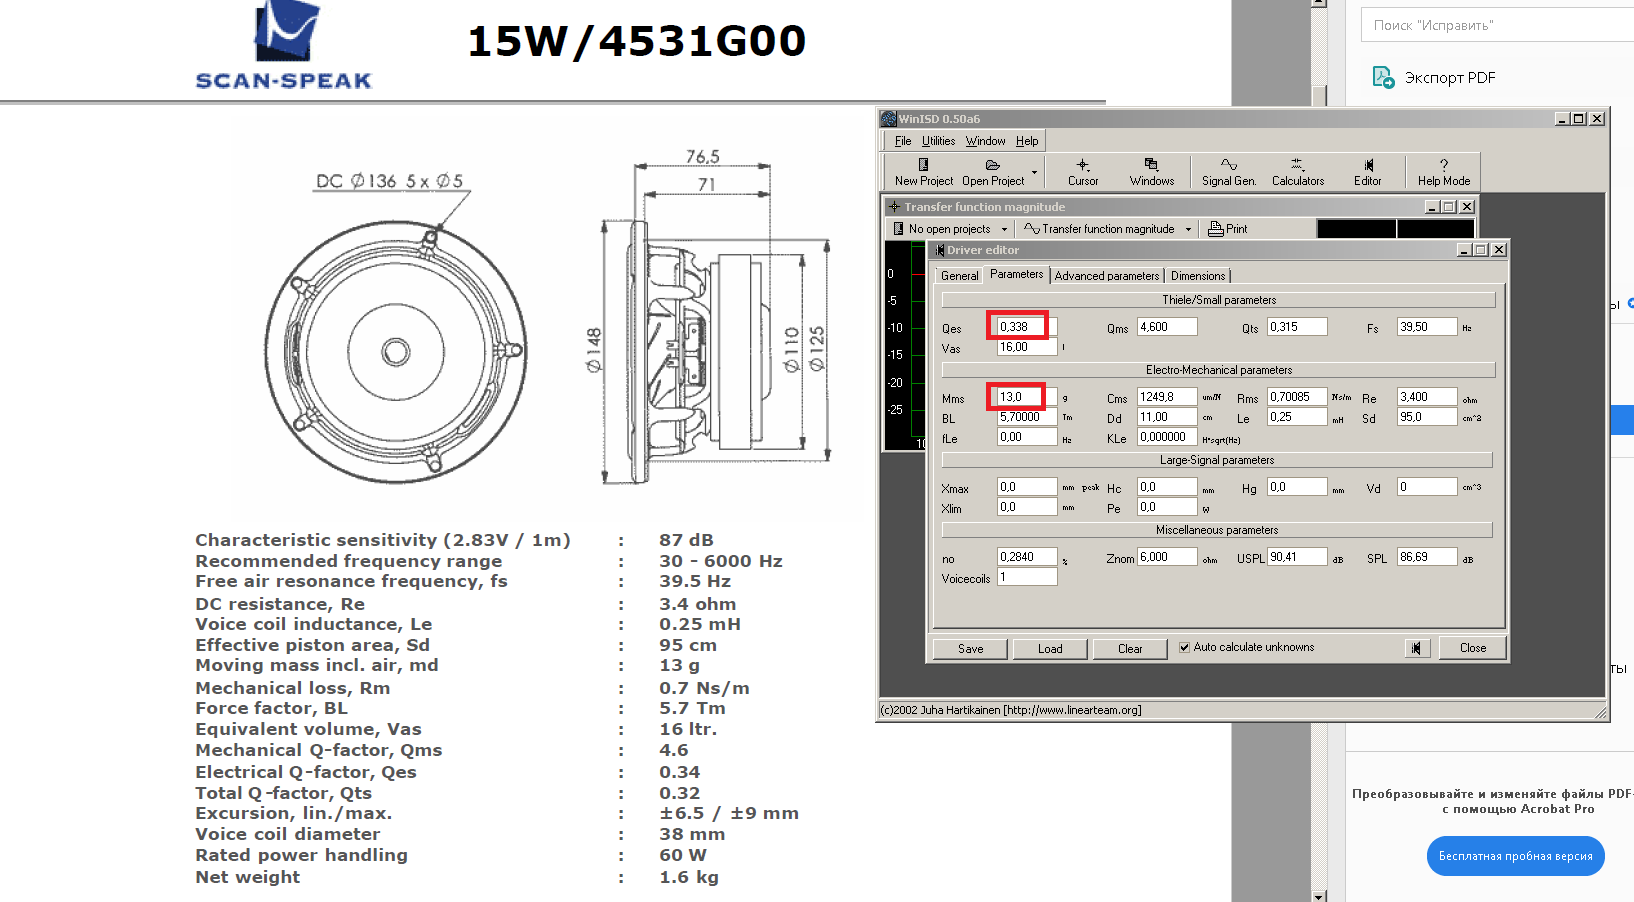Click the Save button in Driver editor
The image size is (1634, 902).
click(x=970, y=649)
